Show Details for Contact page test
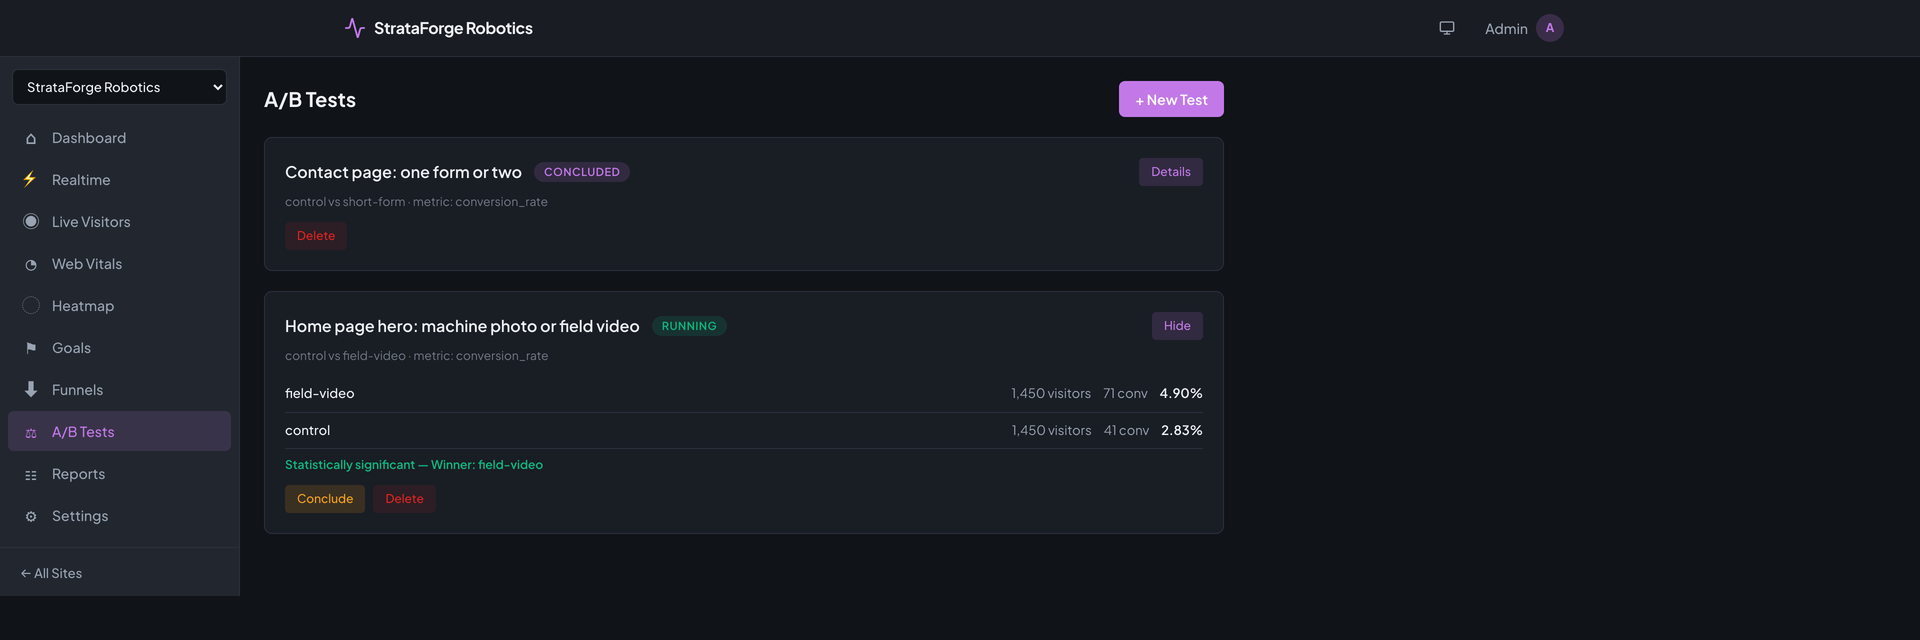 click(1170, 172)
